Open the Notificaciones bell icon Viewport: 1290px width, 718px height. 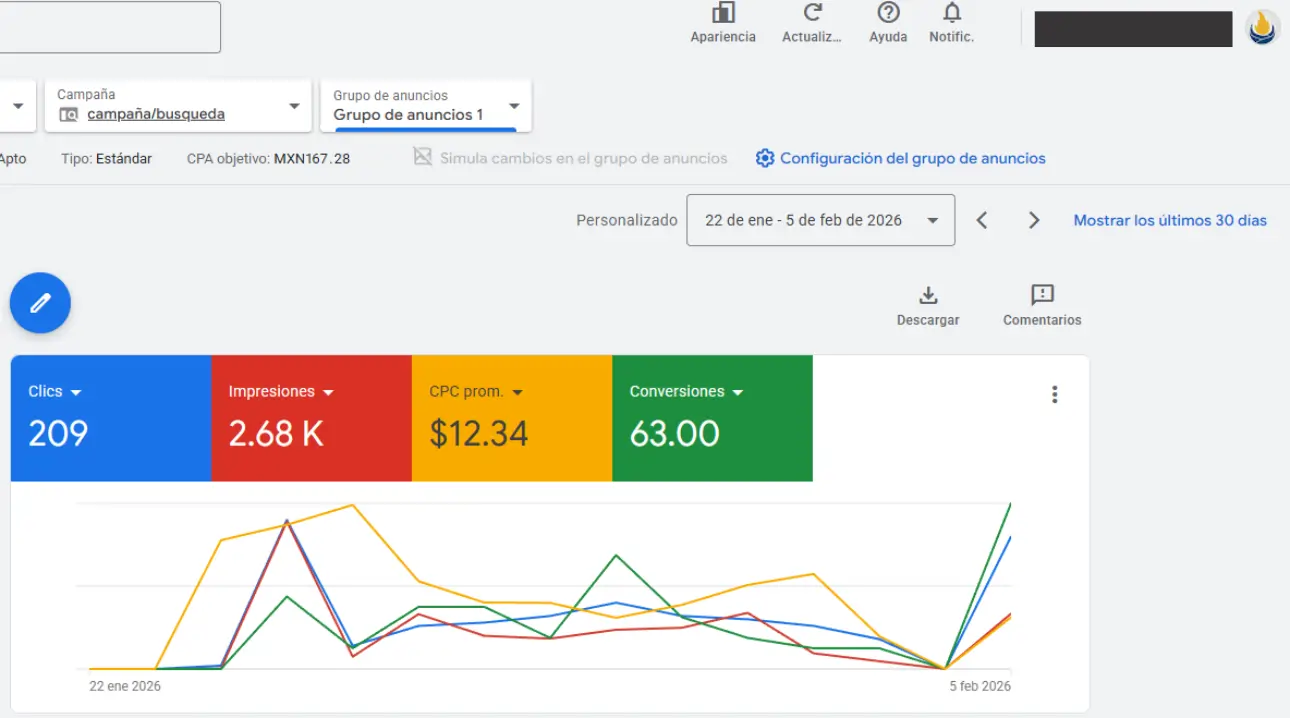pos(951,14)
